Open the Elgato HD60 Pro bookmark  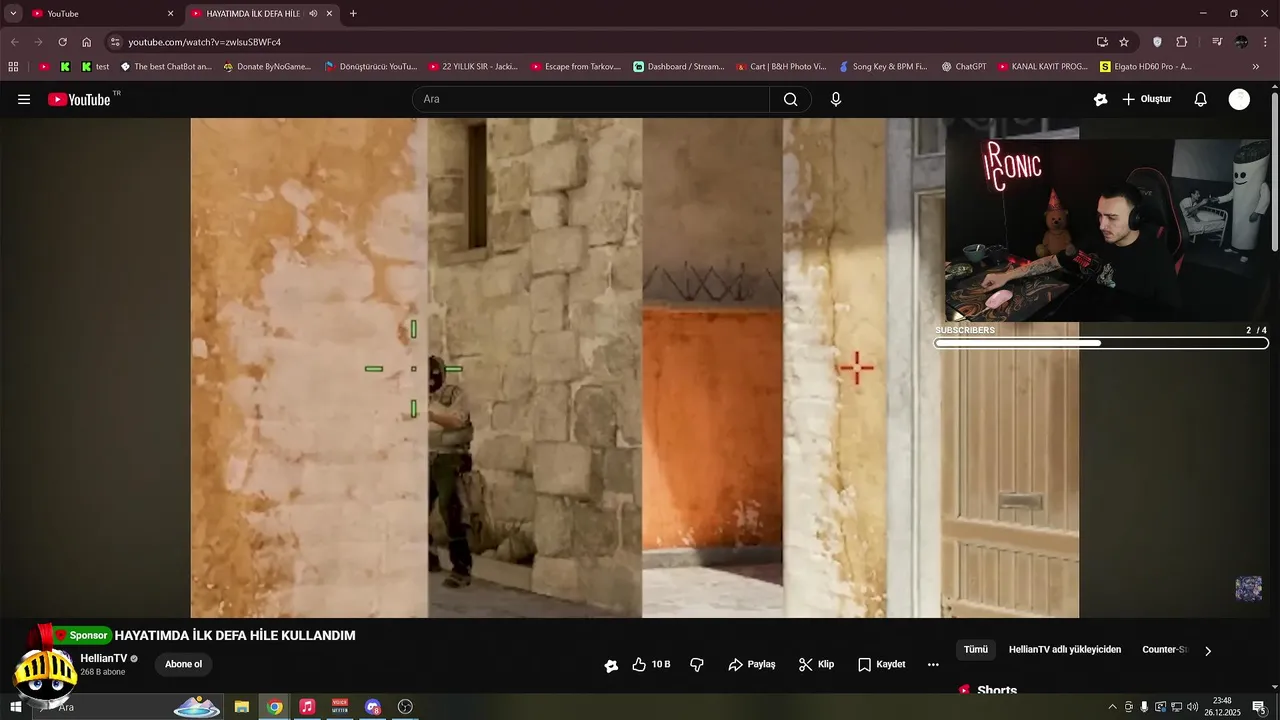(x=1146, y=67)
